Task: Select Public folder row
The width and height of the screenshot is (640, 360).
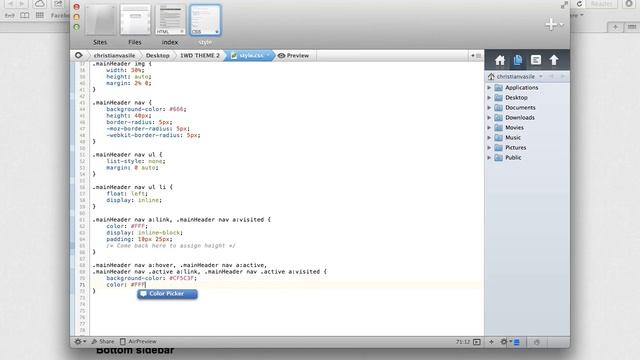Action: click(x=527, y=158)
